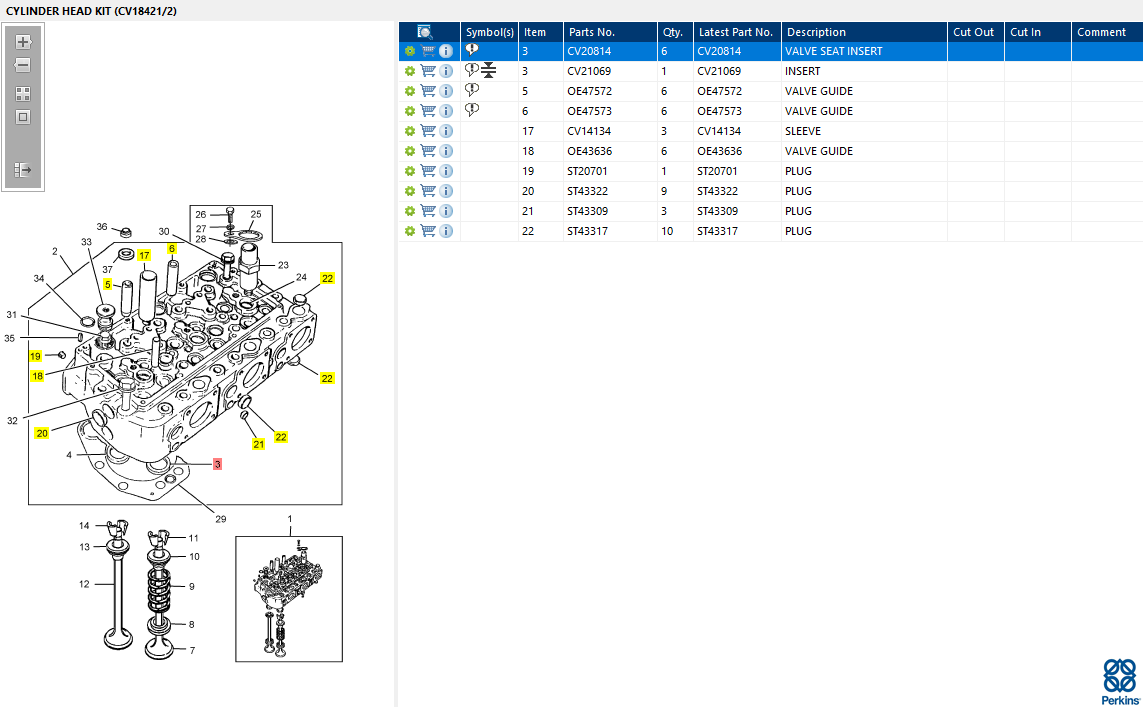The width and height of the screenshot is (1143, 707).
Task: Click the note symbol in OE47573 row
Action: click(x=472, y=110)
